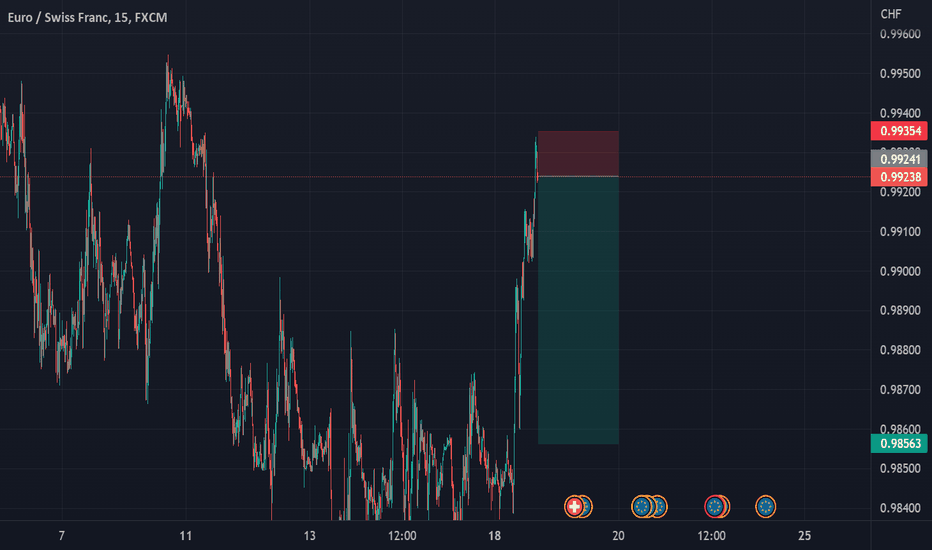Click the 0.98600 price scale value

pos(900,429)
